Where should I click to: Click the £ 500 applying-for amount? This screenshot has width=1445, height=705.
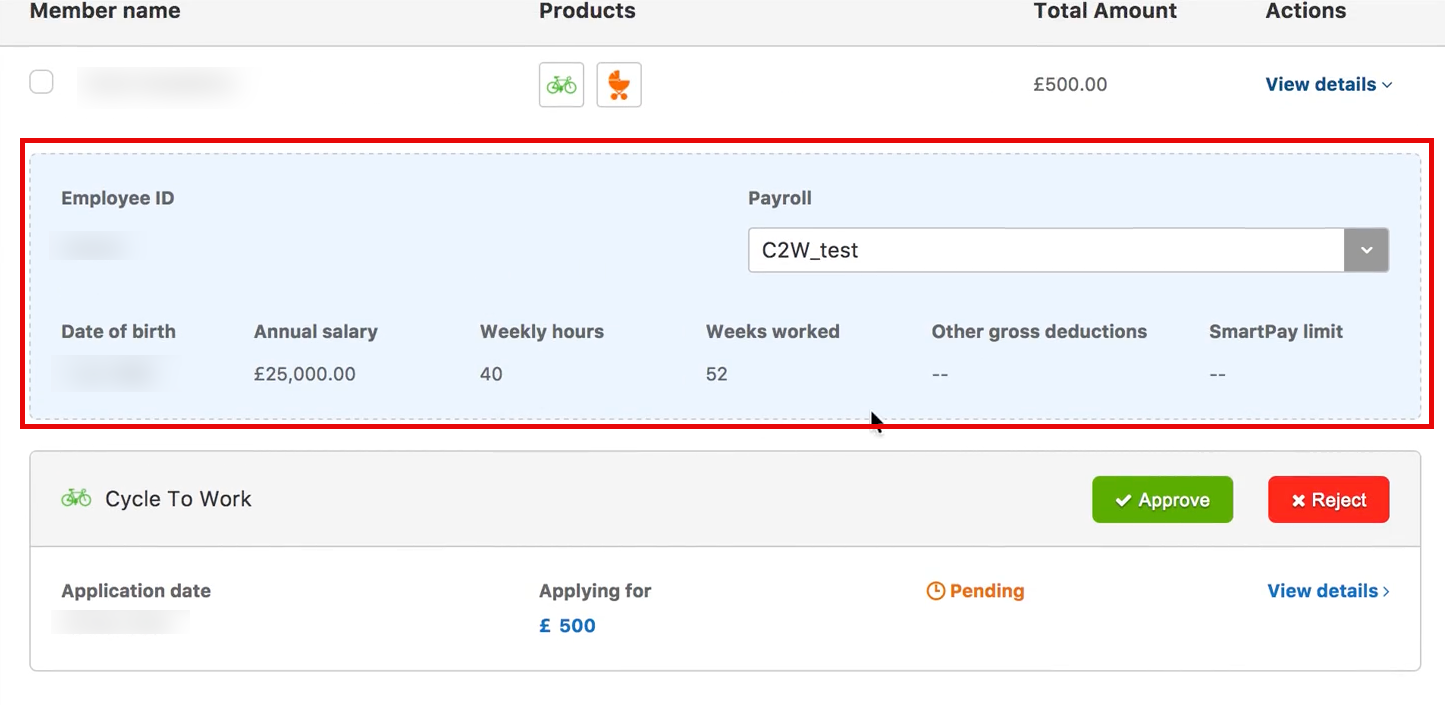(x=567, y=626)
